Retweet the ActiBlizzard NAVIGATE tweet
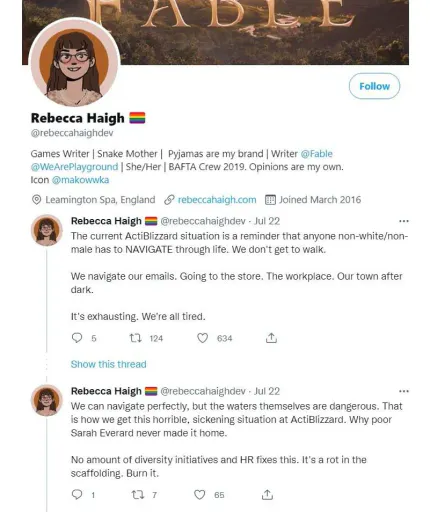 tap(136, 338)
